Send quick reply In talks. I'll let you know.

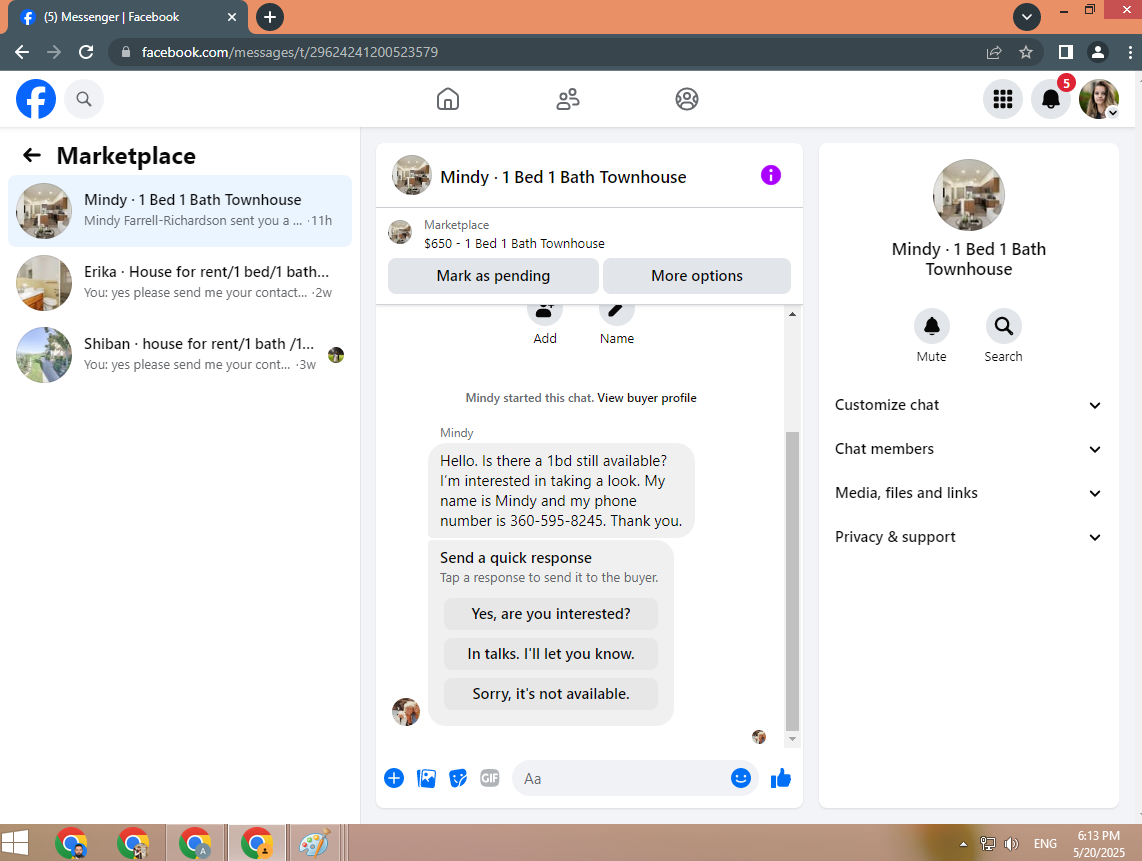551,654
